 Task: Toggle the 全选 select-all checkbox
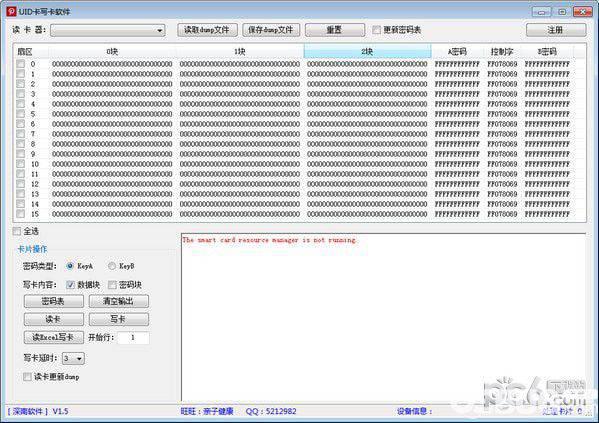(17, 231)
